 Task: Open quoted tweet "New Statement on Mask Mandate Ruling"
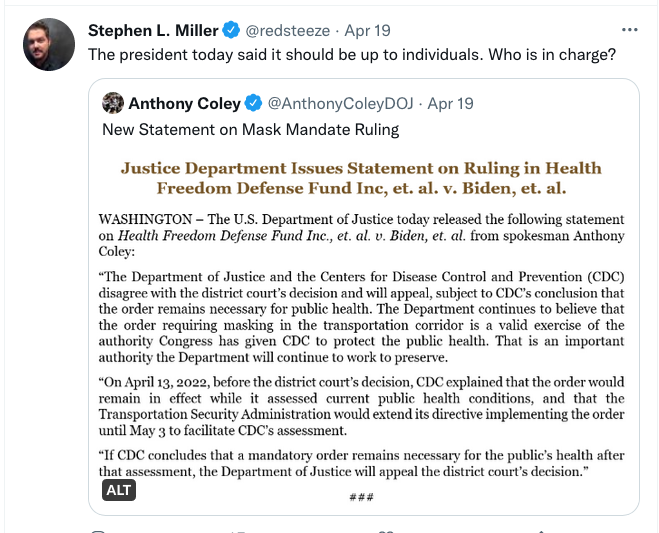point(250,129)
